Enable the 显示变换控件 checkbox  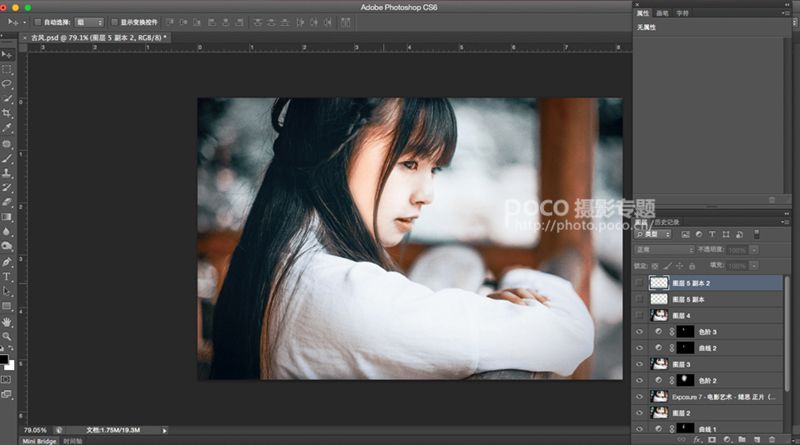(114, 22)
